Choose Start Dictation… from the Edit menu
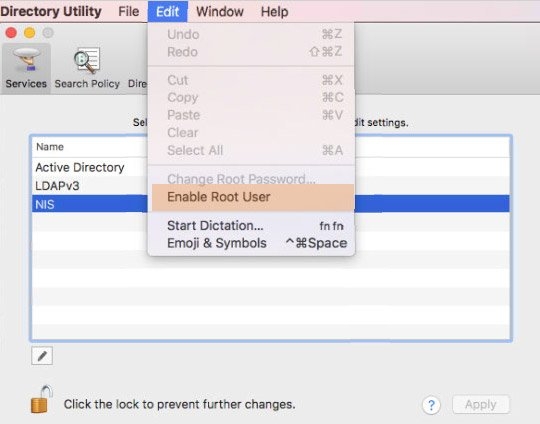 251,226
